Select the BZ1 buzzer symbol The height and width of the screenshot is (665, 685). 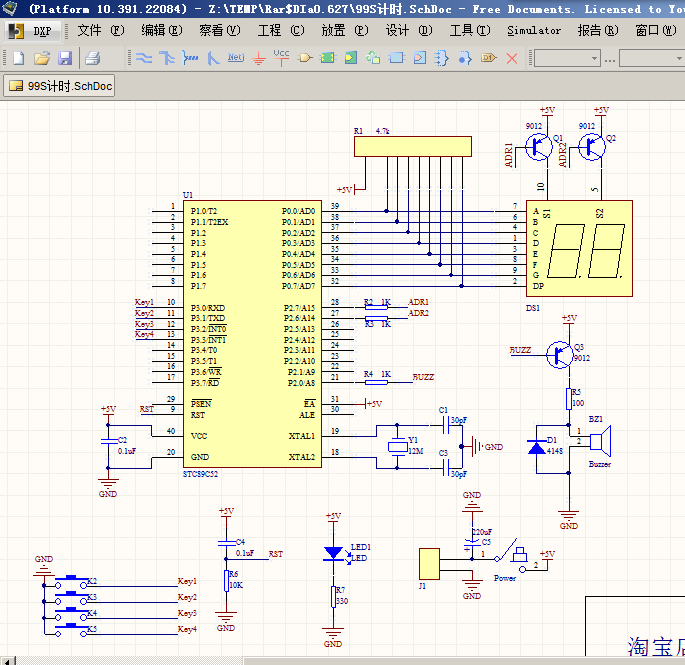pyautogui.click(x=600, y=441)
